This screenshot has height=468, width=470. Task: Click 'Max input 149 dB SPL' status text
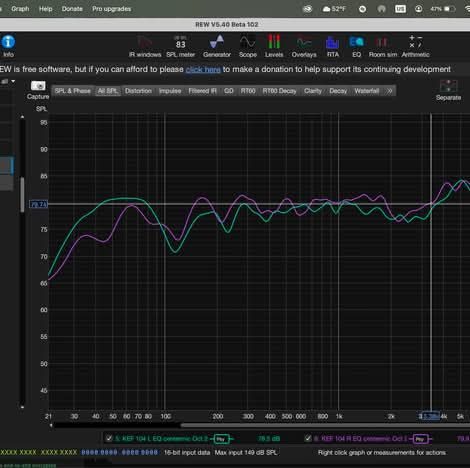point(246,453)
